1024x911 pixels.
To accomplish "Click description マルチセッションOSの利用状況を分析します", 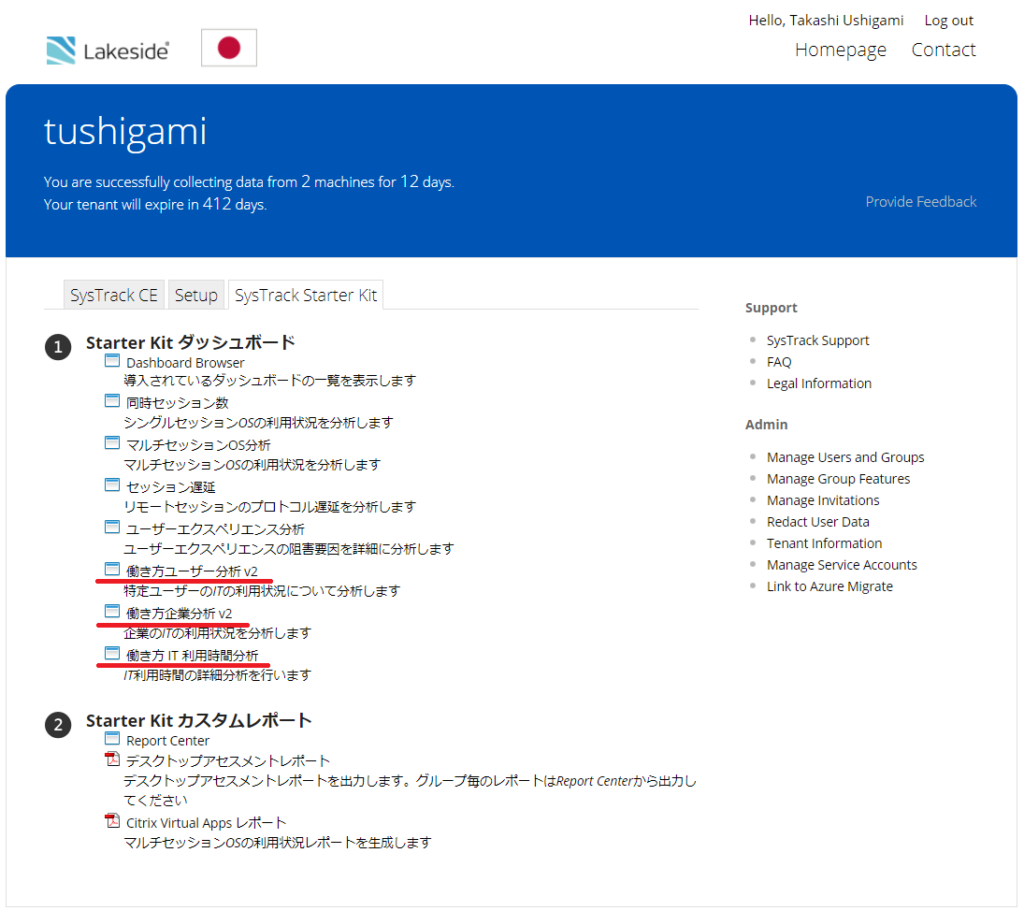I will (252, 465).
